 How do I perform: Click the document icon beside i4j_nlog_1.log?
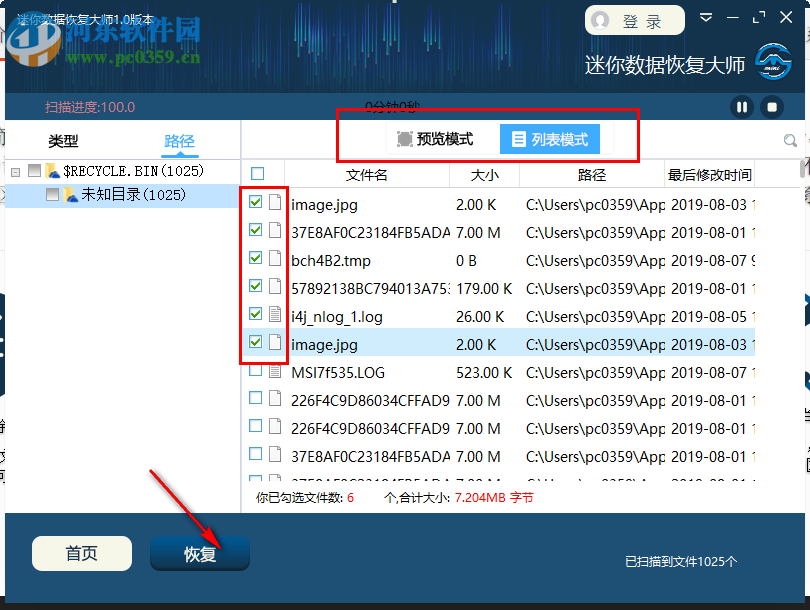275,314
